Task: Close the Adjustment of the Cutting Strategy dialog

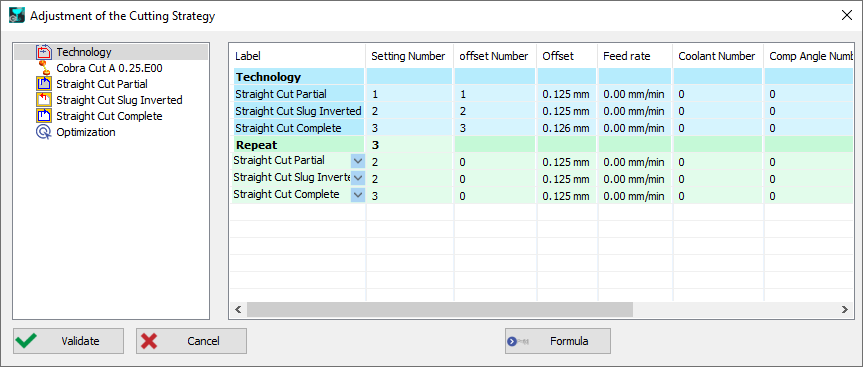Action: (x=847, y=15)
